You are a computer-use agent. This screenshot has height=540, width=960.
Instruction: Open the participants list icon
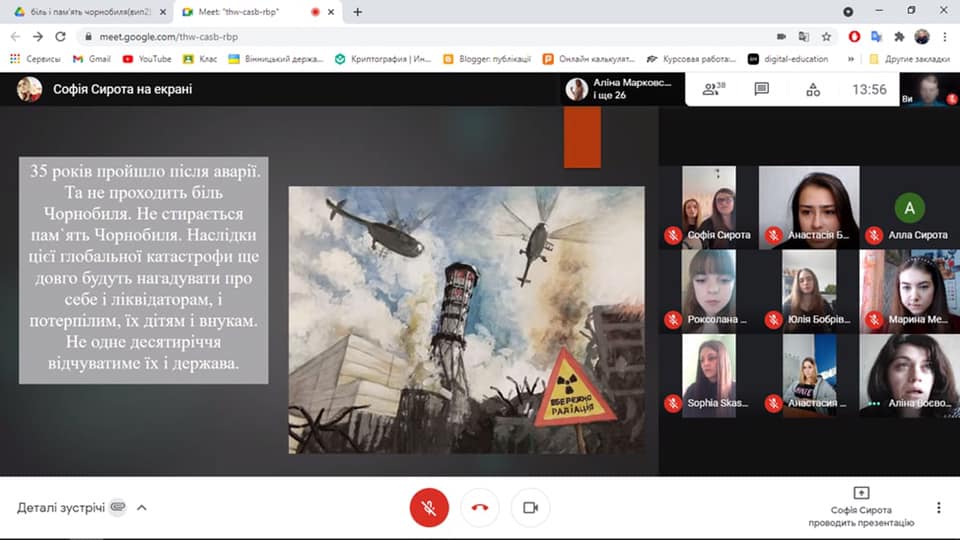[713, 89]
